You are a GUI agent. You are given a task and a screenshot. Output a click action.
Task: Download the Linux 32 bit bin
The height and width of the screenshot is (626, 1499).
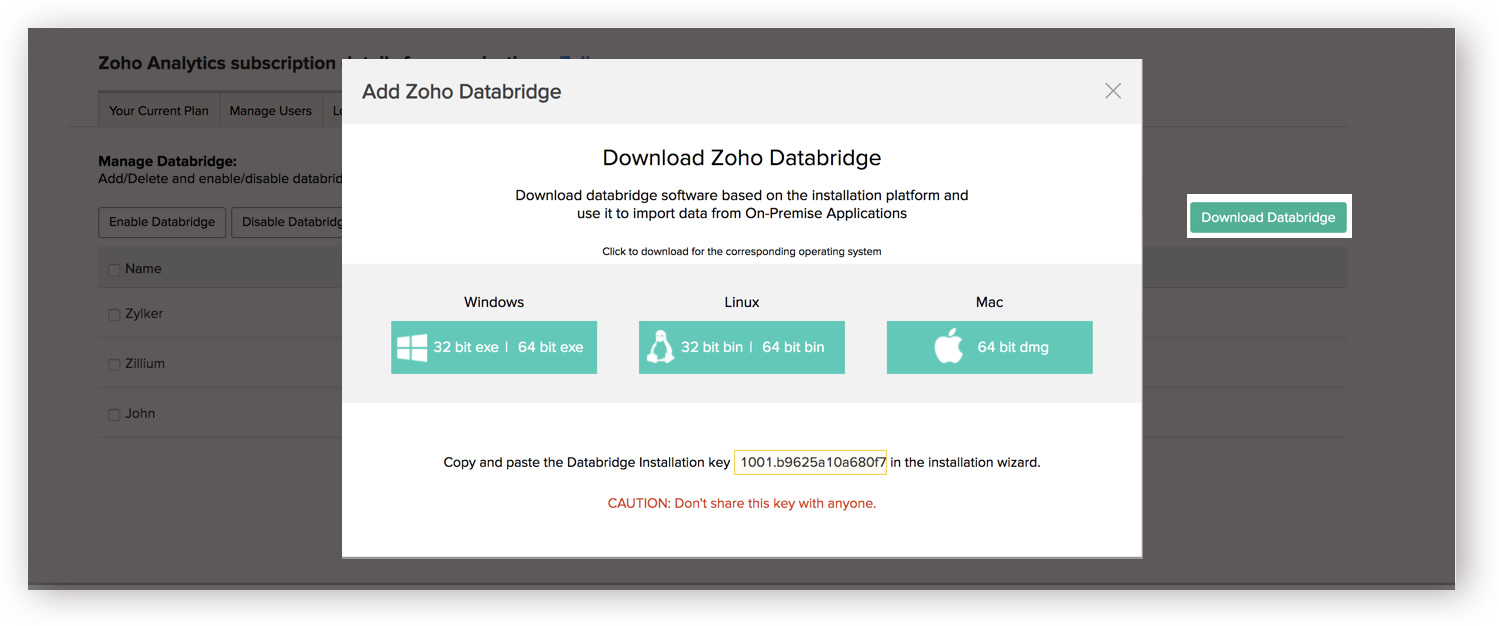(x=712, y=347)
